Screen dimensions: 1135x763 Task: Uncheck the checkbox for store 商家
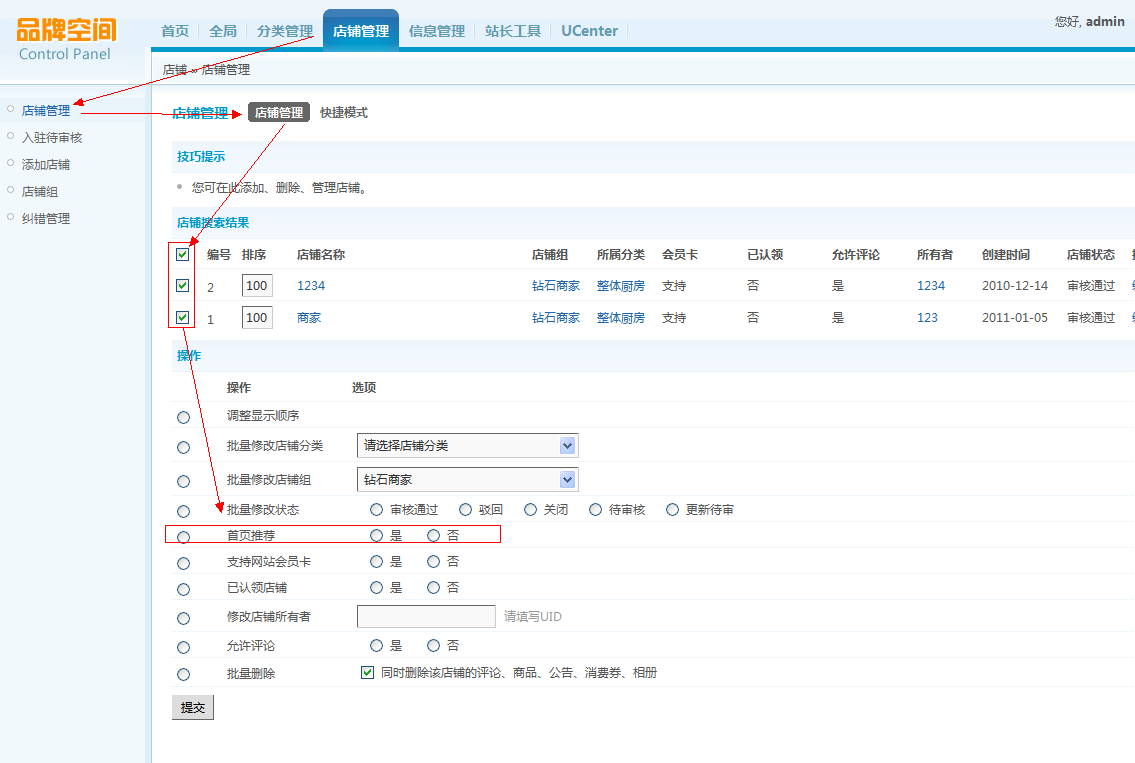click(182, 318)
